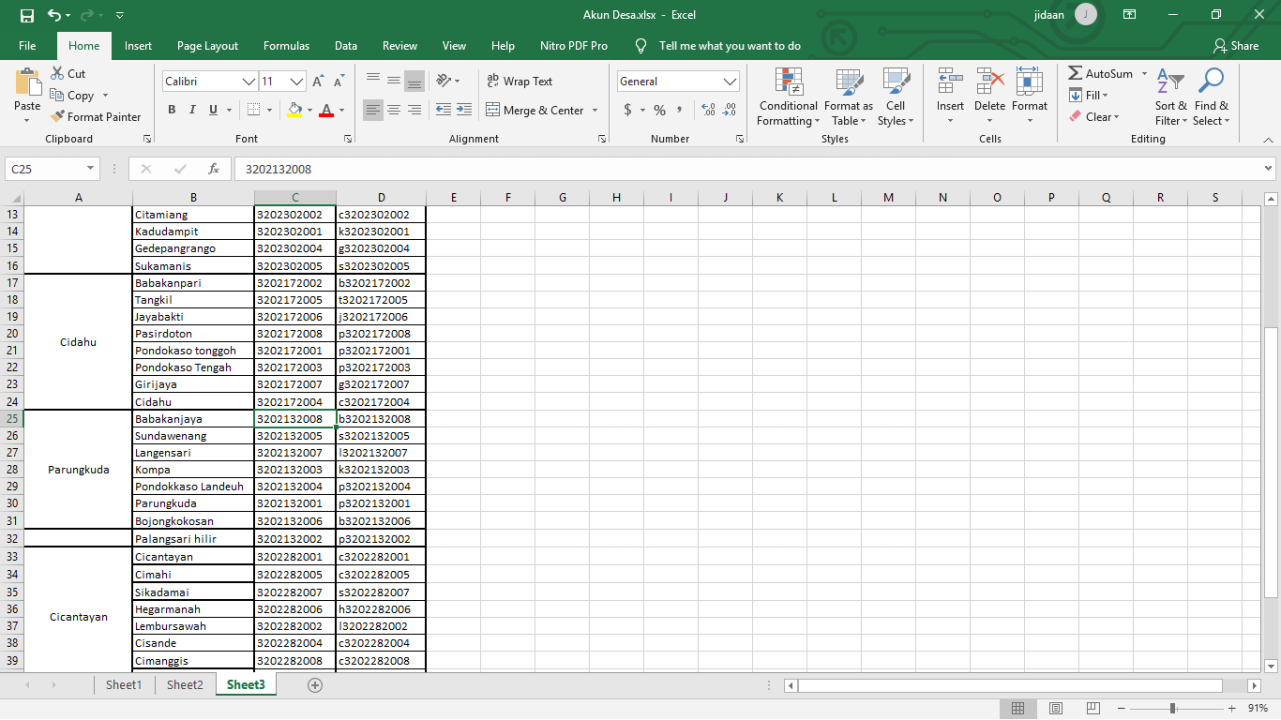Toggle Italic formatting
This screenshot has width=1281, height=720.
193,110
